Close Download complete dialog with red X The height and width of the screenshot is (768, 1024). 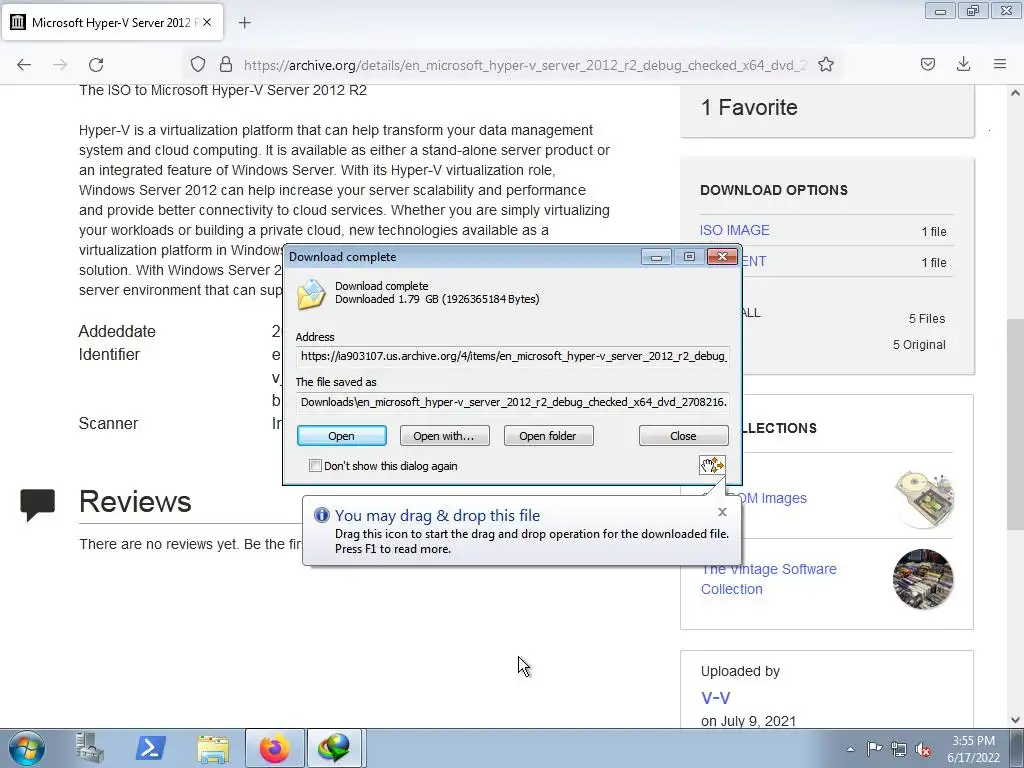(x=722, y=257)
